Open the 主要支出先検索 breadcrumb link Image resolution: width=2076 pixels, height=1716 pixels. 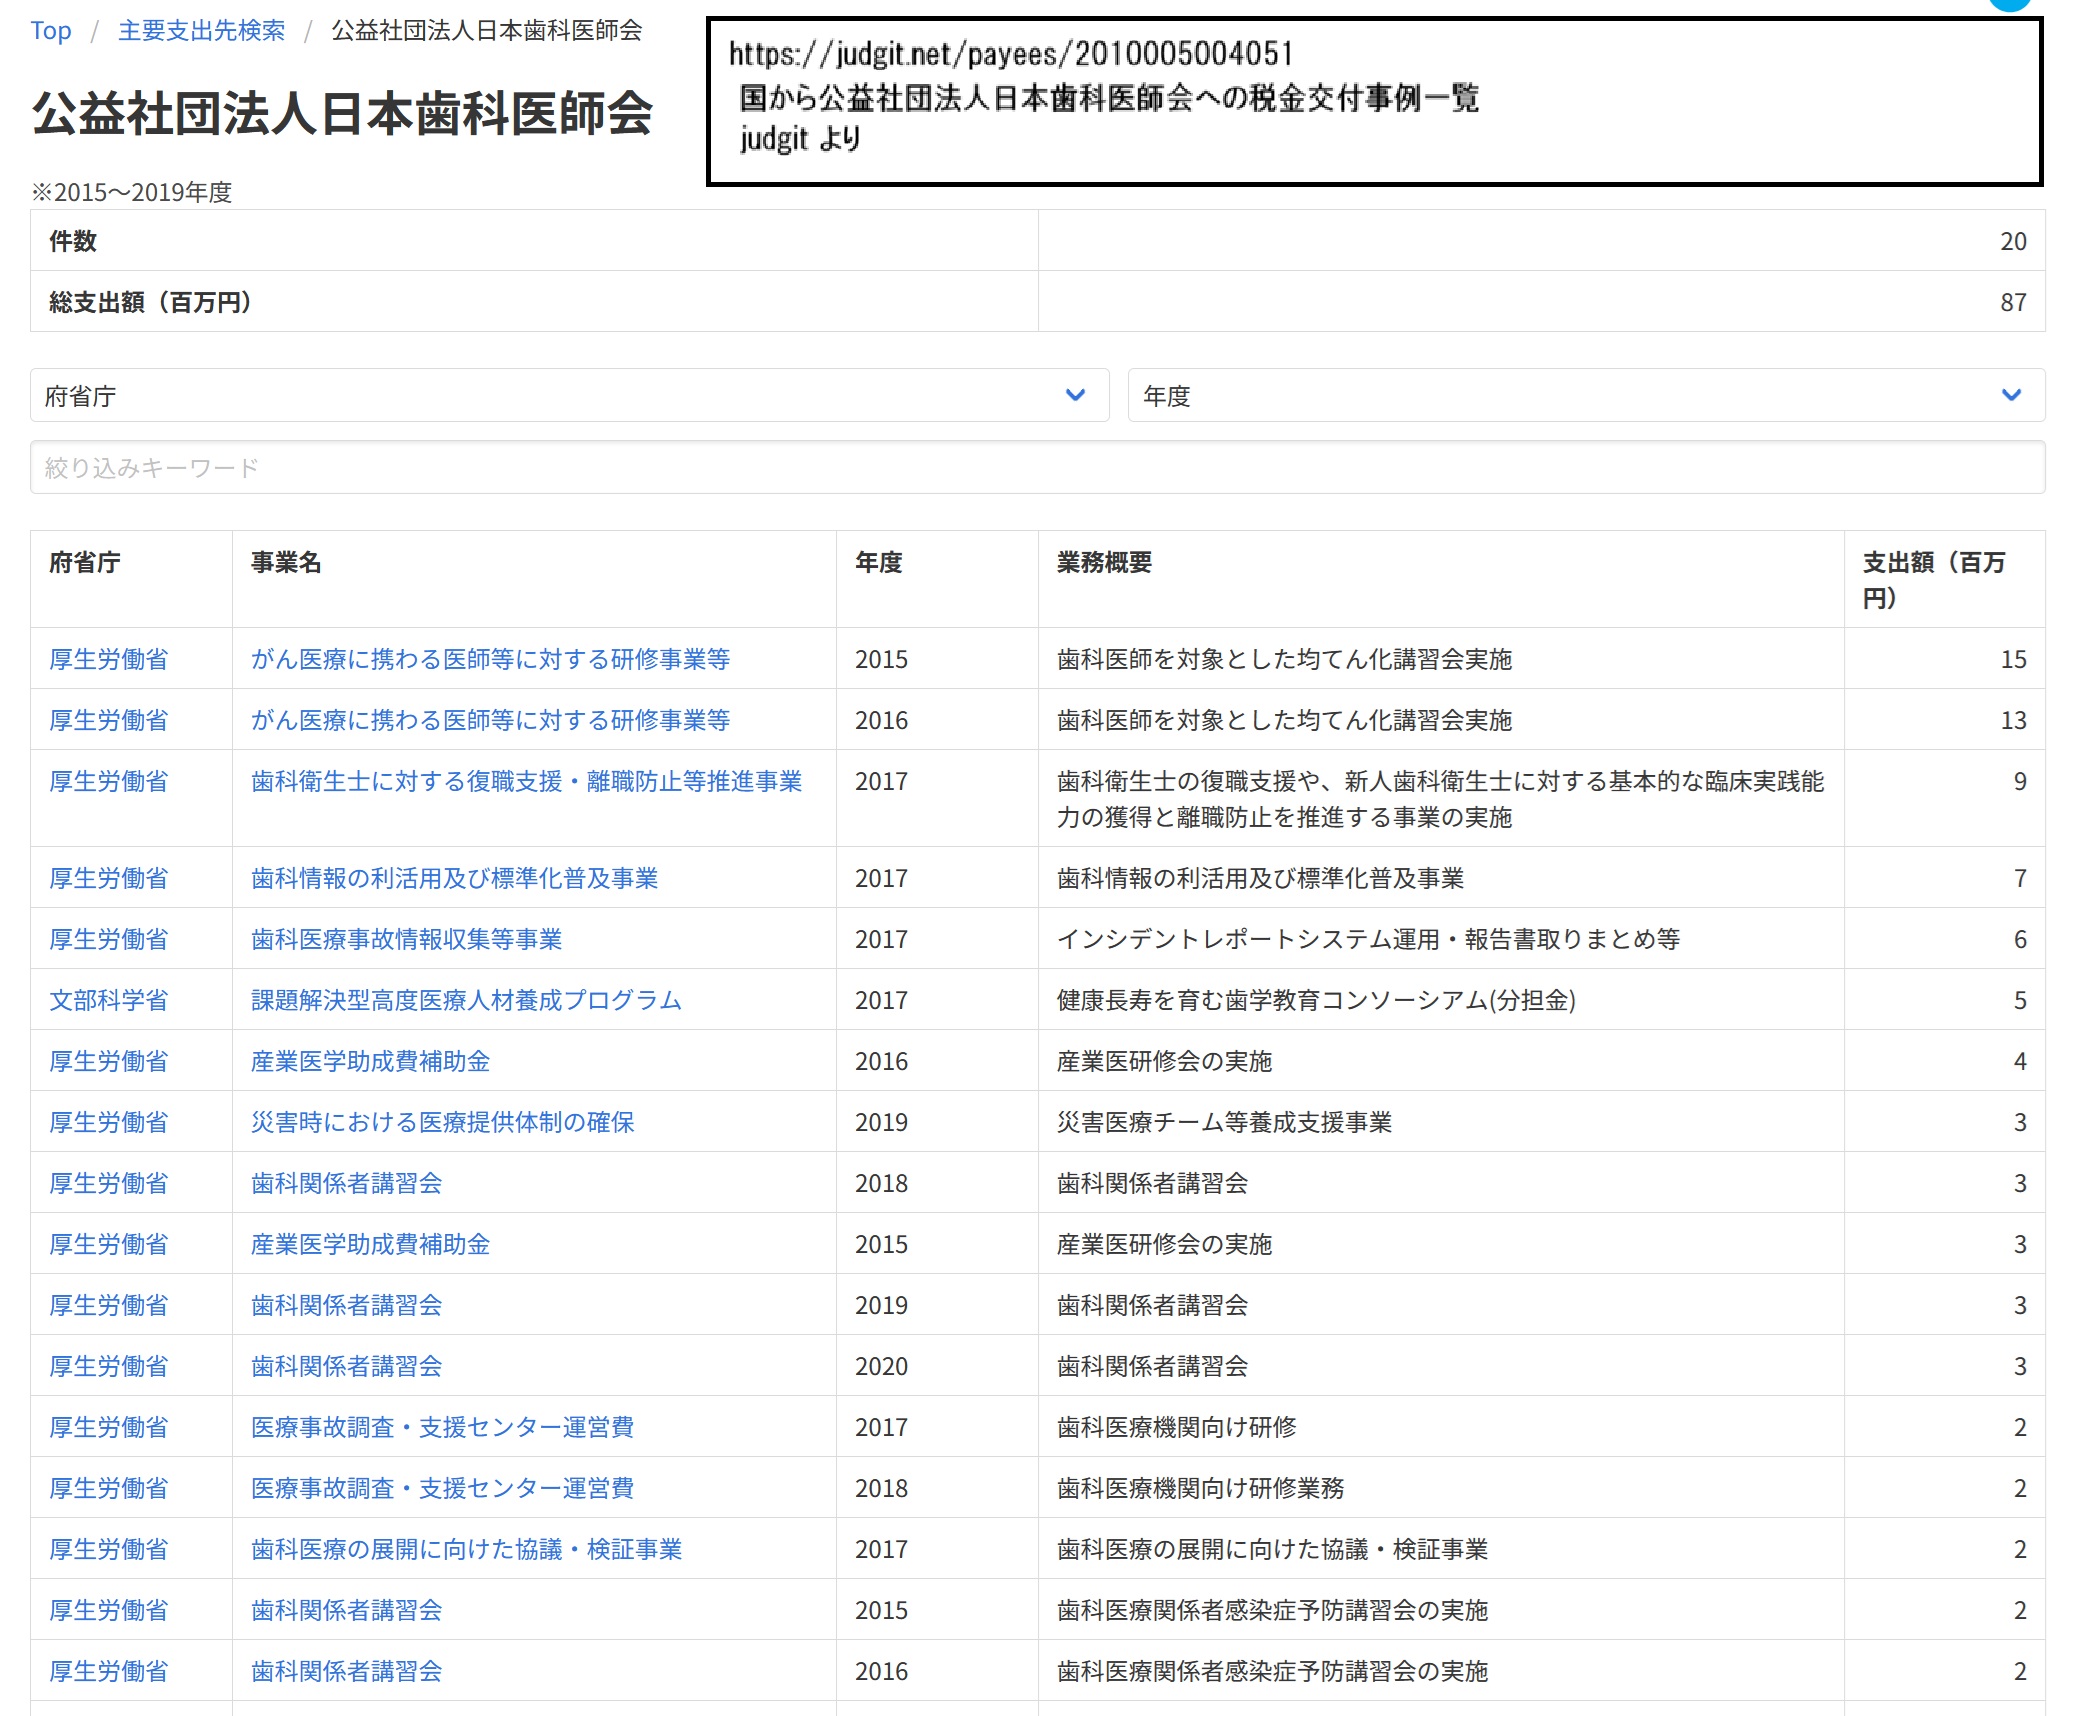click(x=201, y=31)
